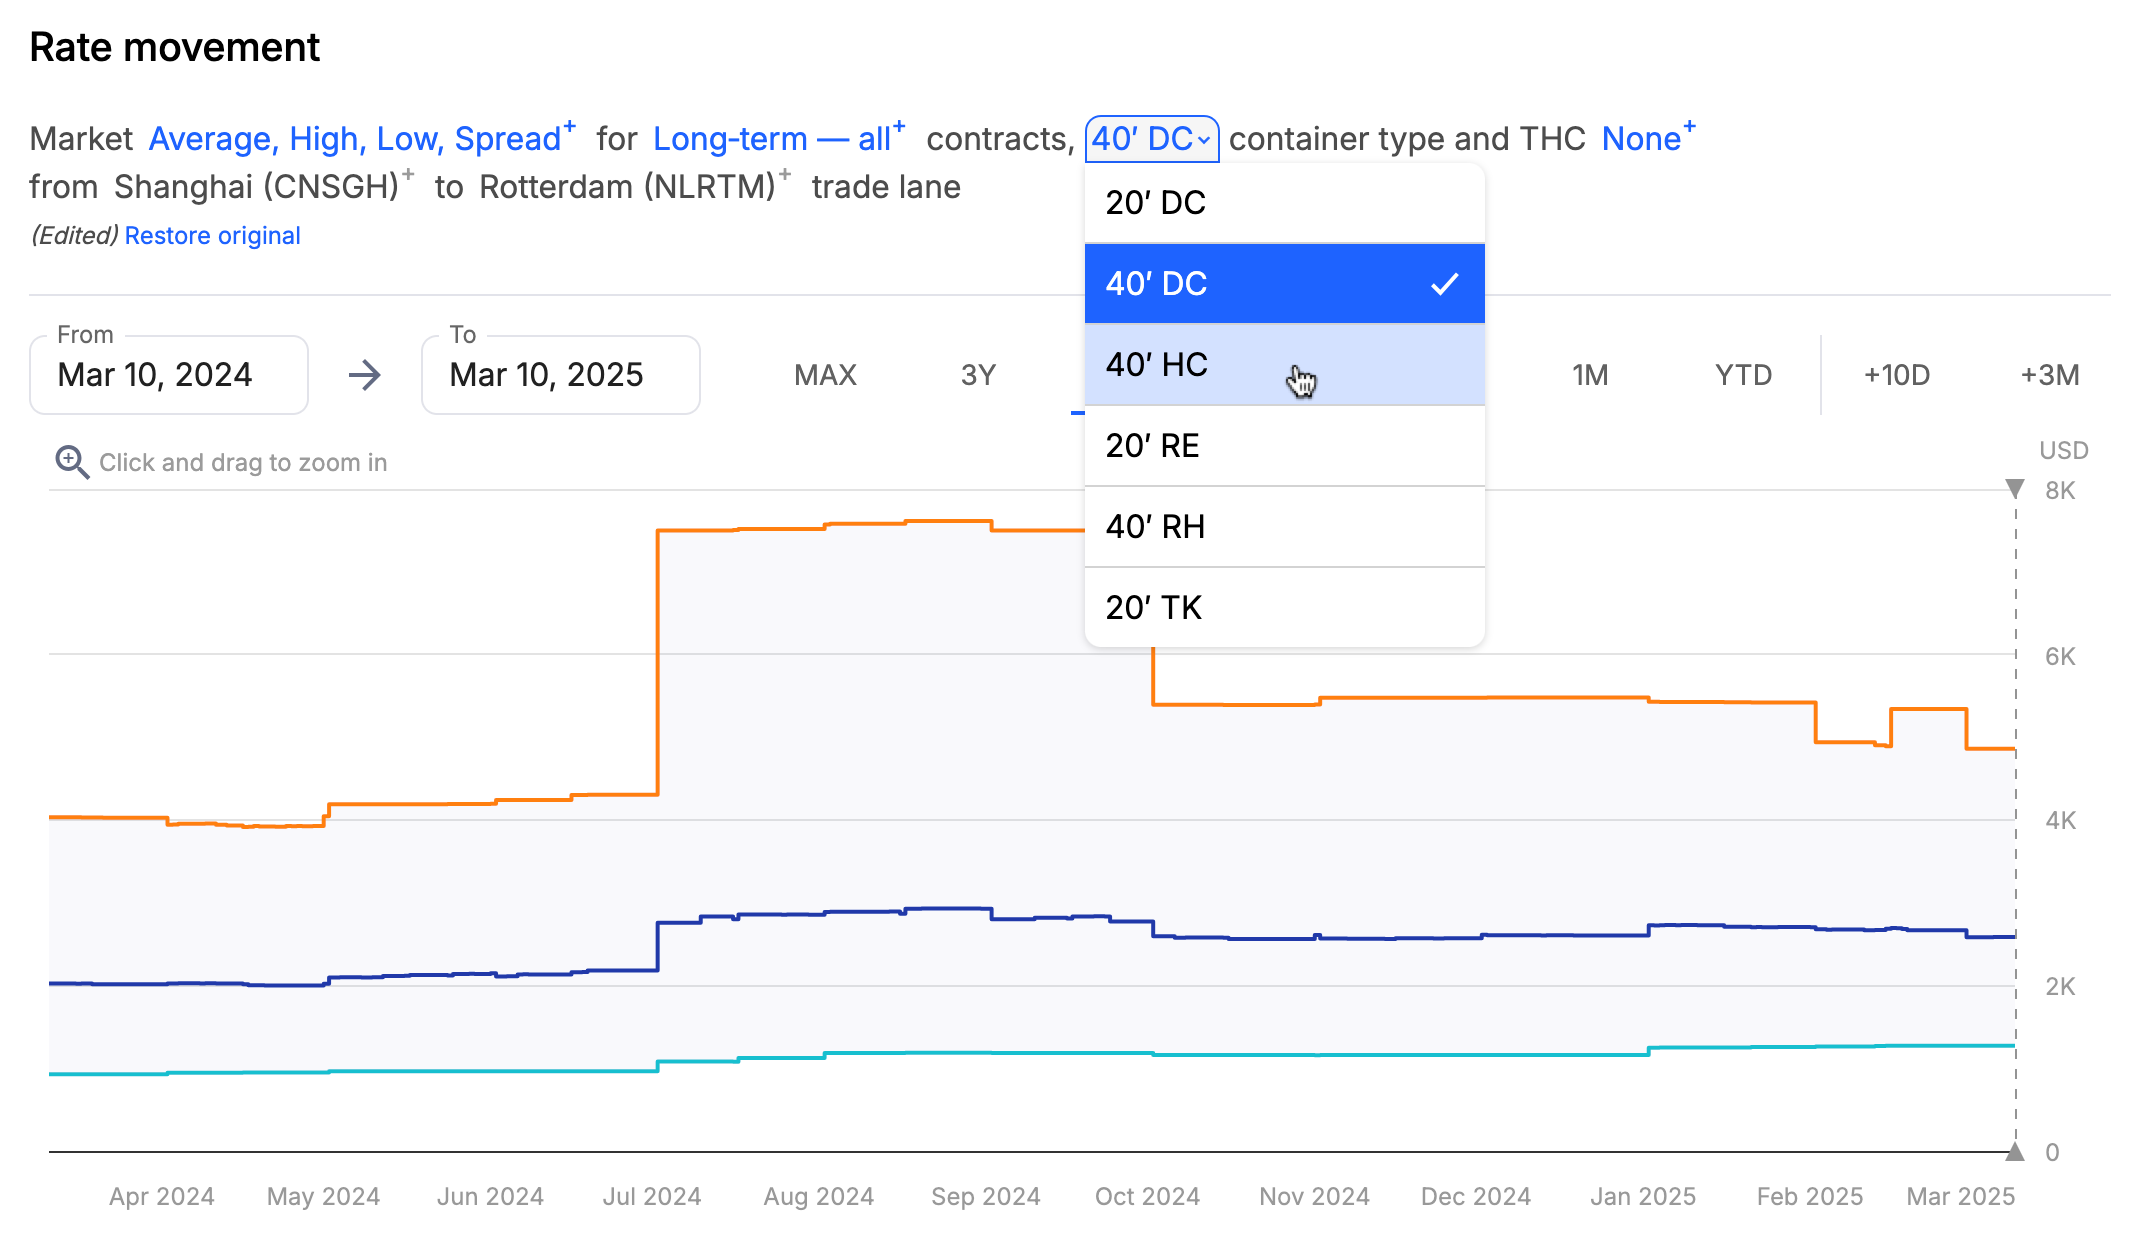Choose 40' HC container type
Viewport: 2144px width, 1236px height.
pos(1285,365)
